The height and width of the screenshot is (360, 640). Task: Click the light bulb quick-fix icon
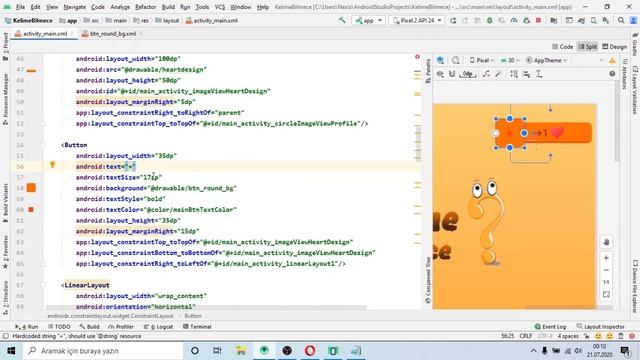pyautogui.click(x=52, y=165)
